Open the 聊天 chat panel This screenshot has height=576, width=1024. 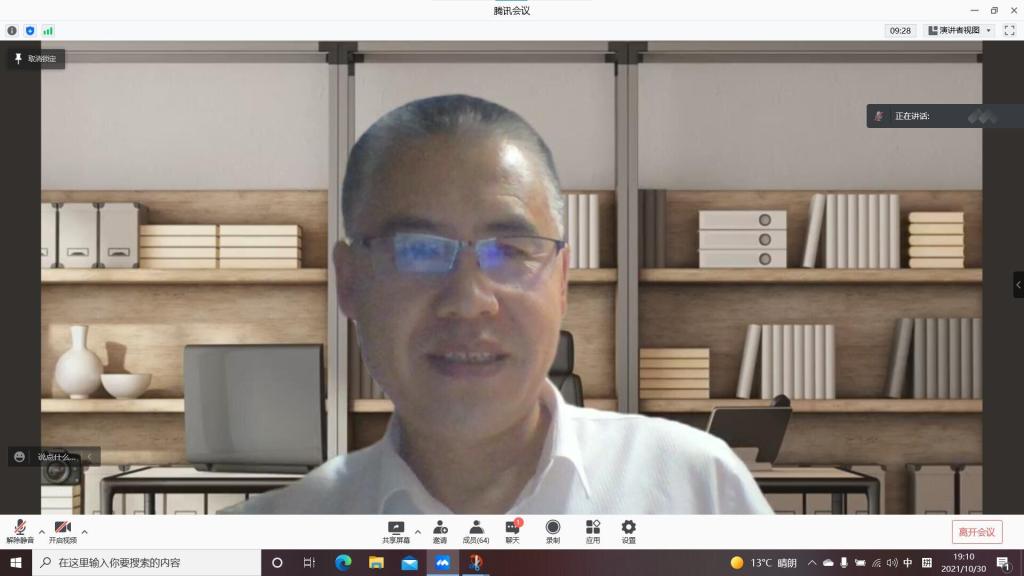[513, 530]
